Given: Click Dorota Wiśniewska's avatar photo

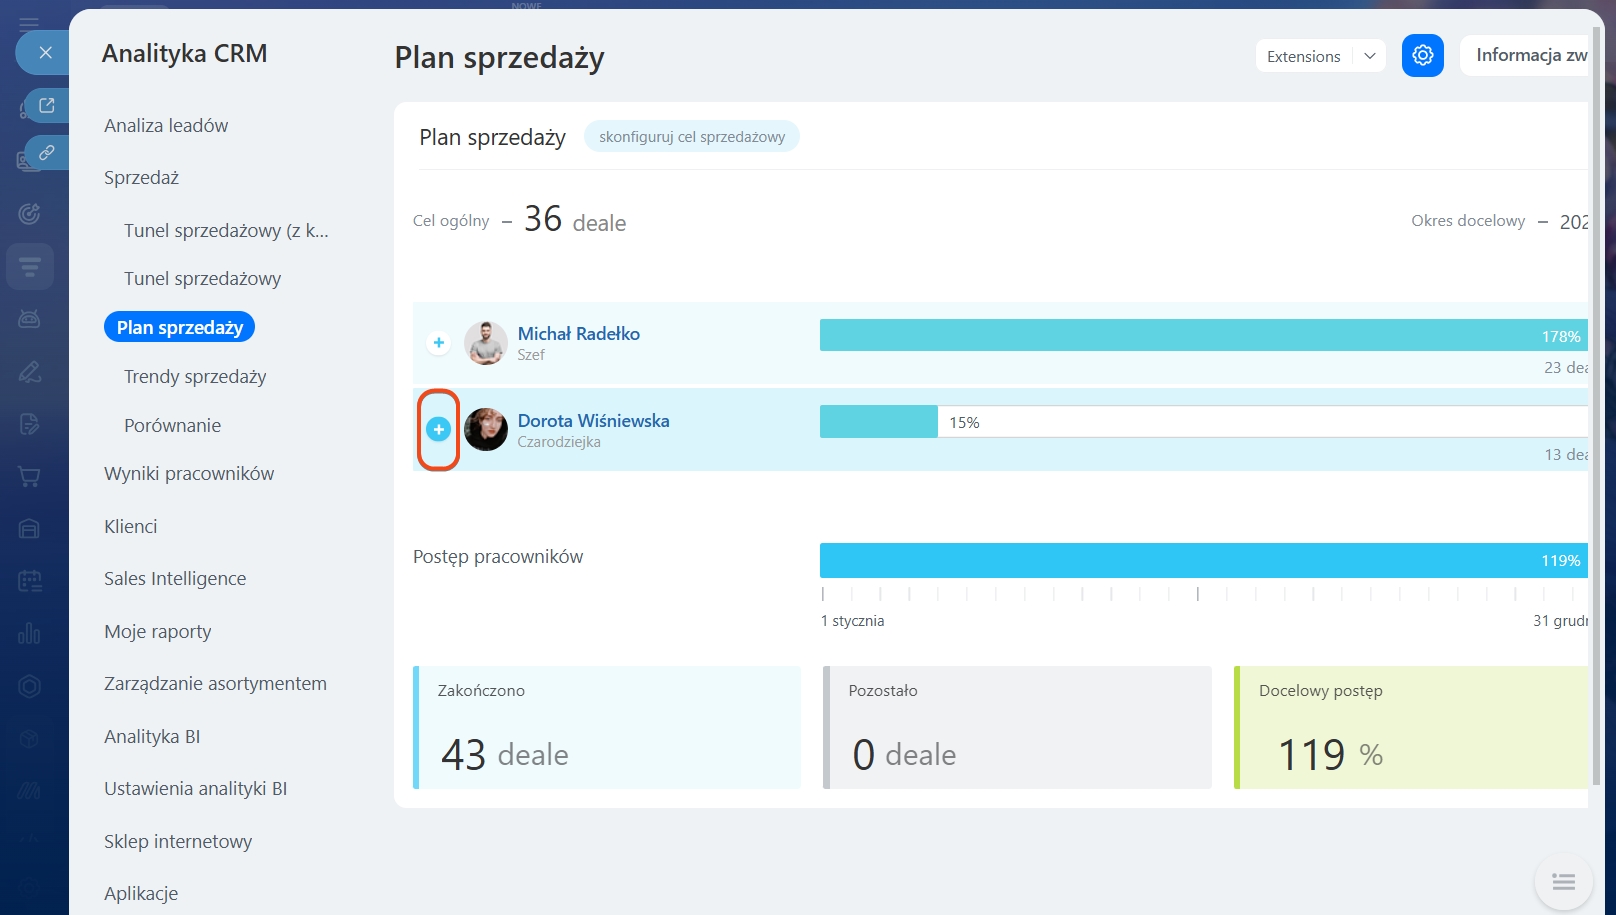Looking at the screenshot, I should (486, 429).
